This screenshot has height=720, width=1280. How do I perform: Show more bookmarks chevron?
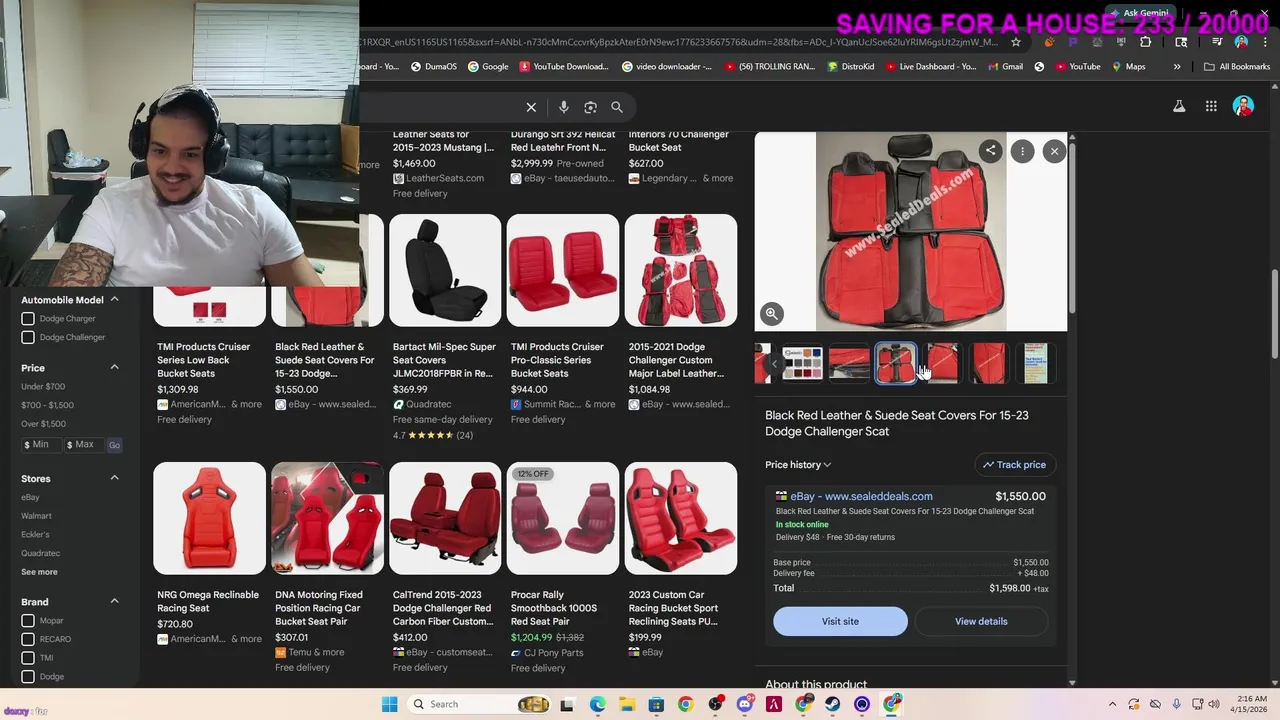point(1176,67)
